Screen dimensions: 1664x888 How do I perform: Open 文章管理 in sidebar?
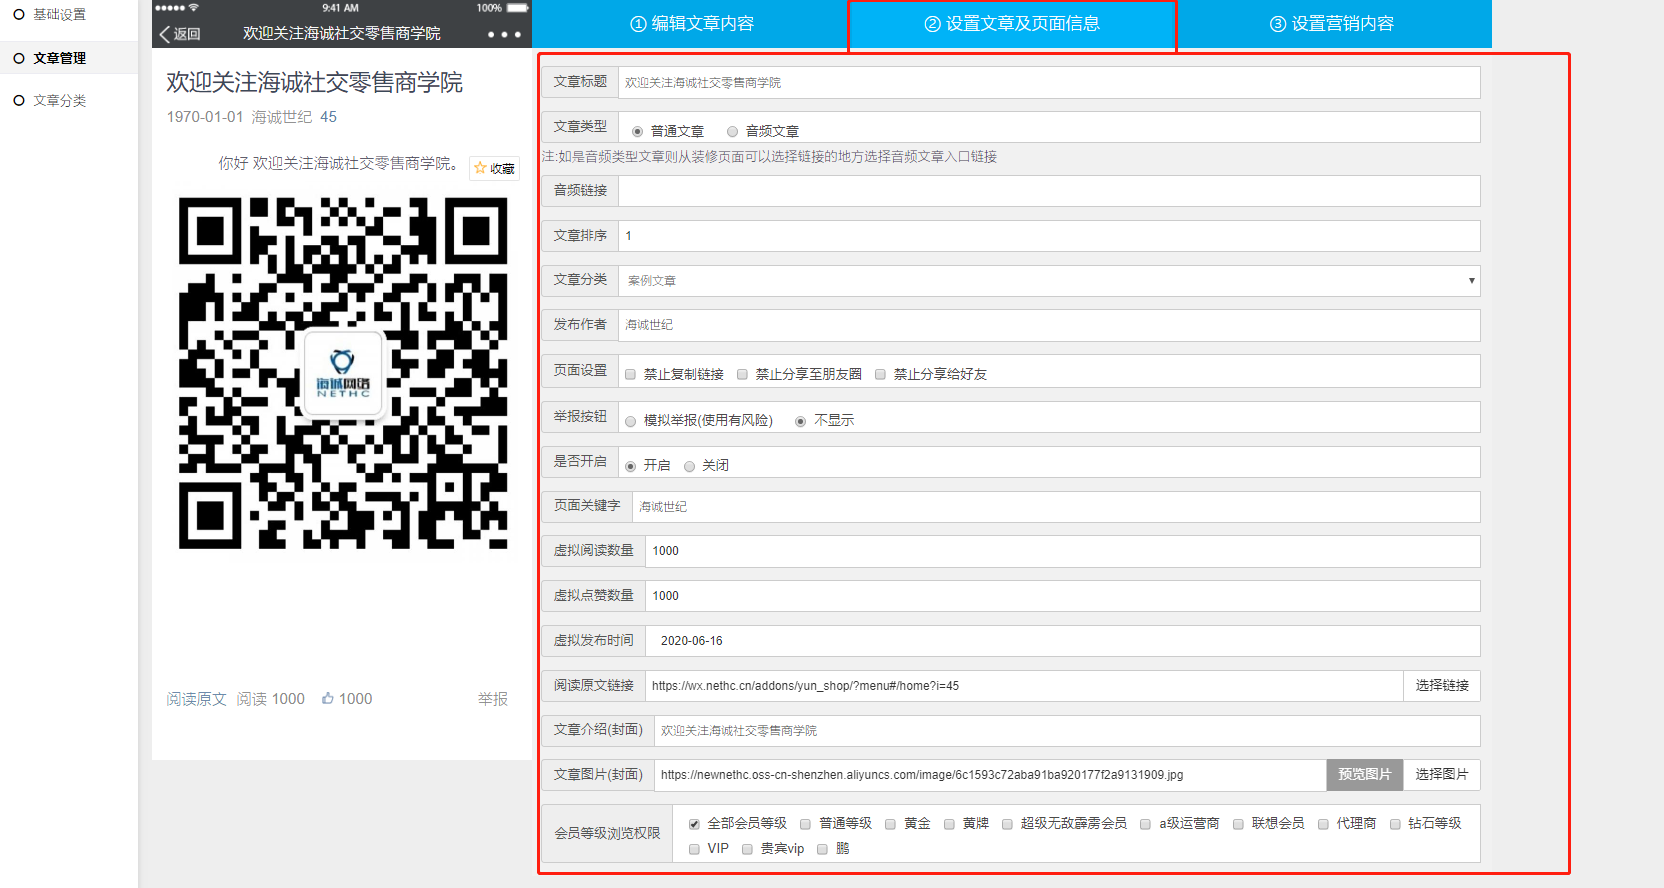(59, 58)
